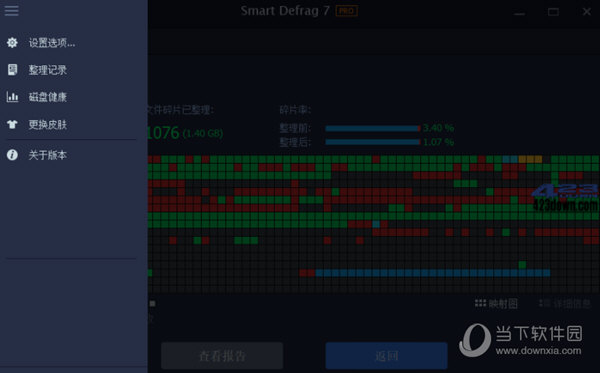
Task: Click the 返回 button
Action: [386, 356]
